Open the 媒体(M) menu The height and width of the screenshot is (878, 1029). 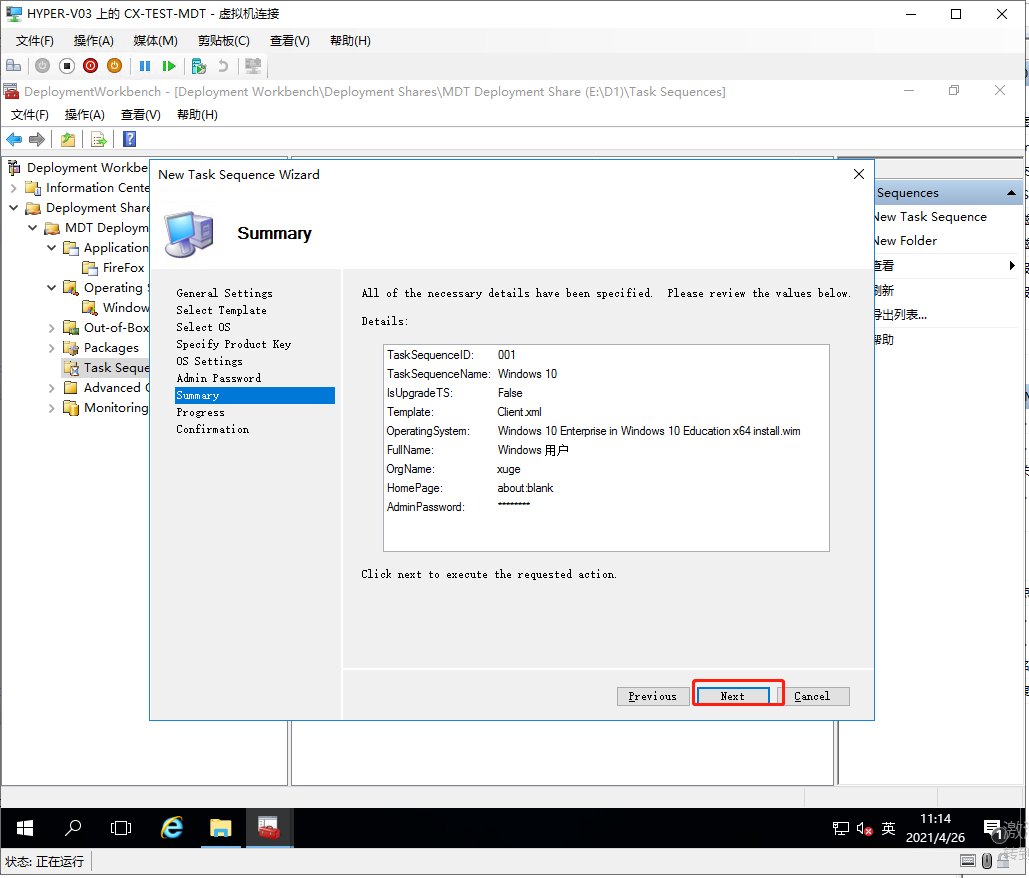pyautogui.click(x=156, y=41)
